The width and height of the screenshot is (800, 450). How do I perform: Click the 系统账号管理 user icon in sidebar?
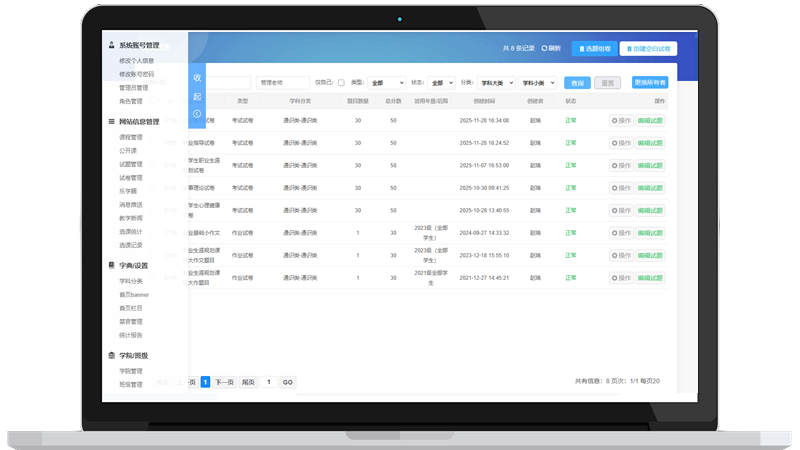111,45
